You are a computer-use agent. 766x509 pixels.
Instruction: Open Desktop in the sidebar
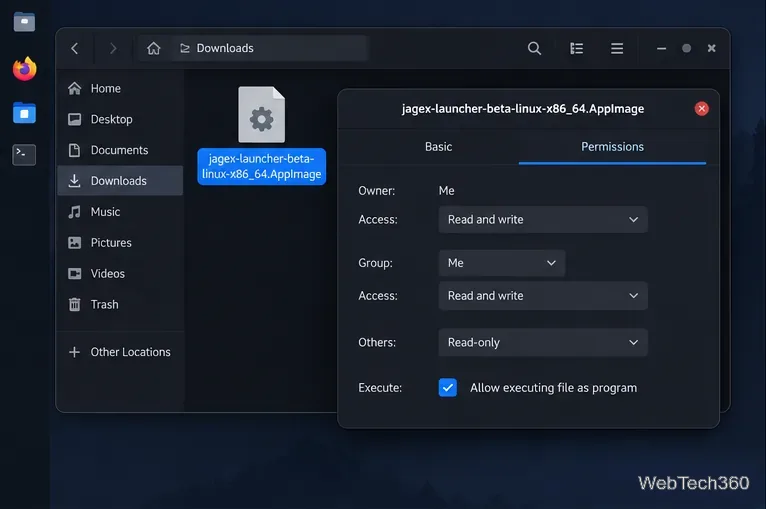[120, 119]
